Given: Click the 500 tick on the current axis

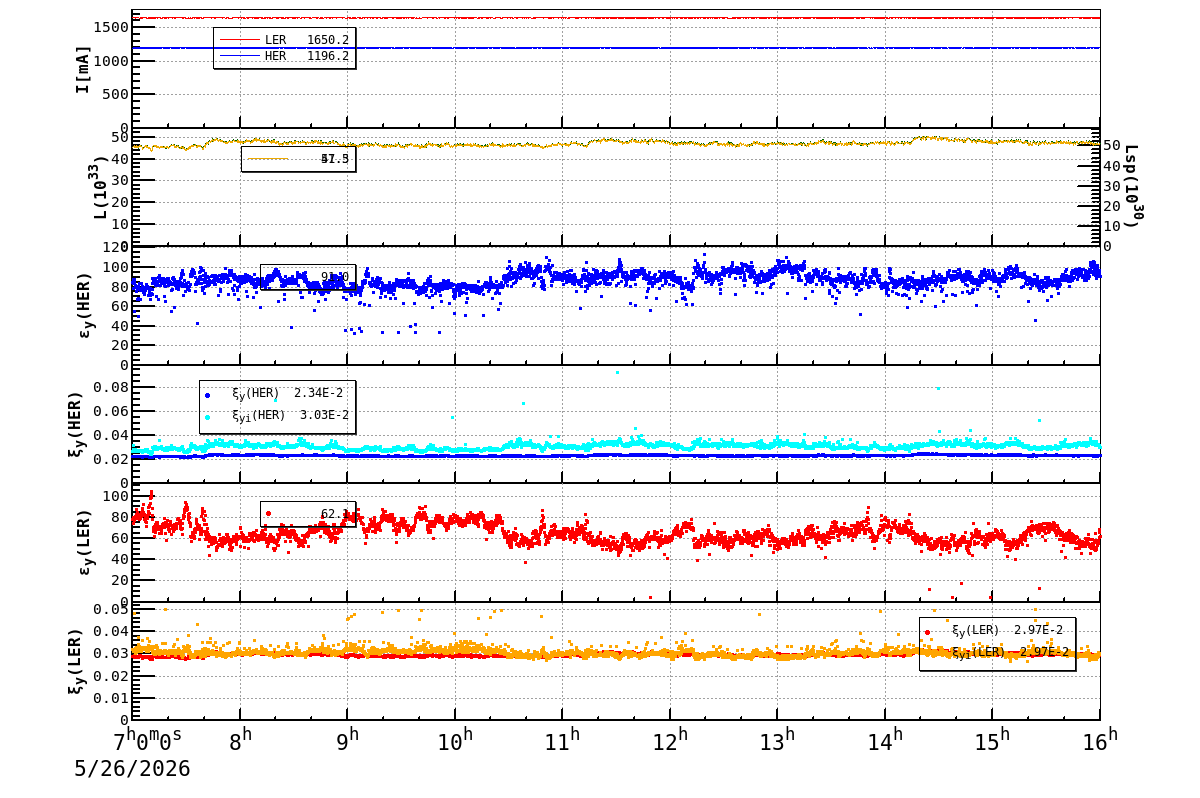Looking at the screenshot, I should coord(115,94).
